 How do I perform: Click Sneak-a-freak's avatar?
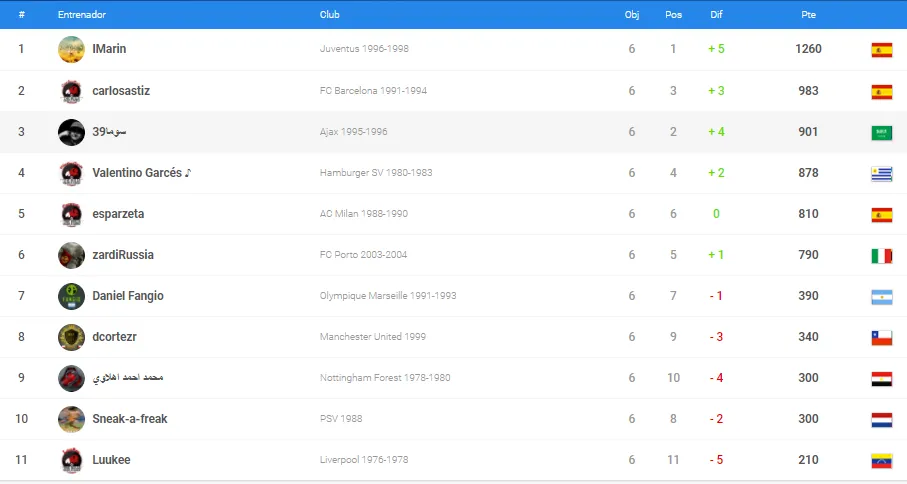(x=71, y=419)
